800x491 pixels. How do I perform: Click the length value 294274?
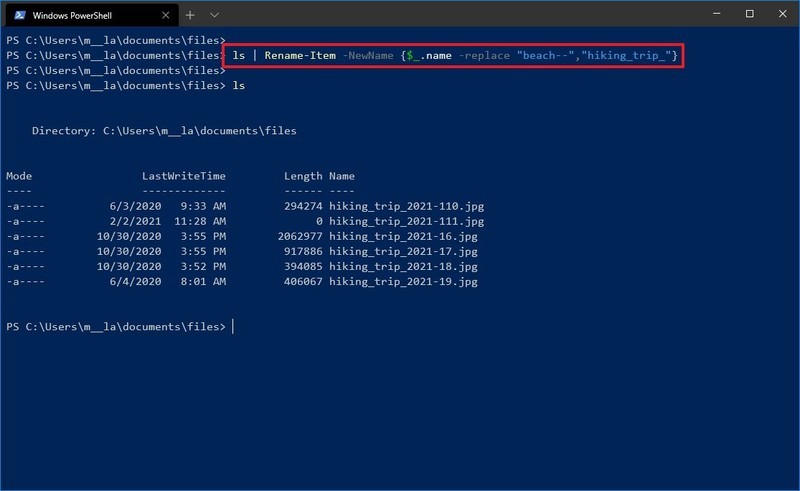tap(303, 206)
